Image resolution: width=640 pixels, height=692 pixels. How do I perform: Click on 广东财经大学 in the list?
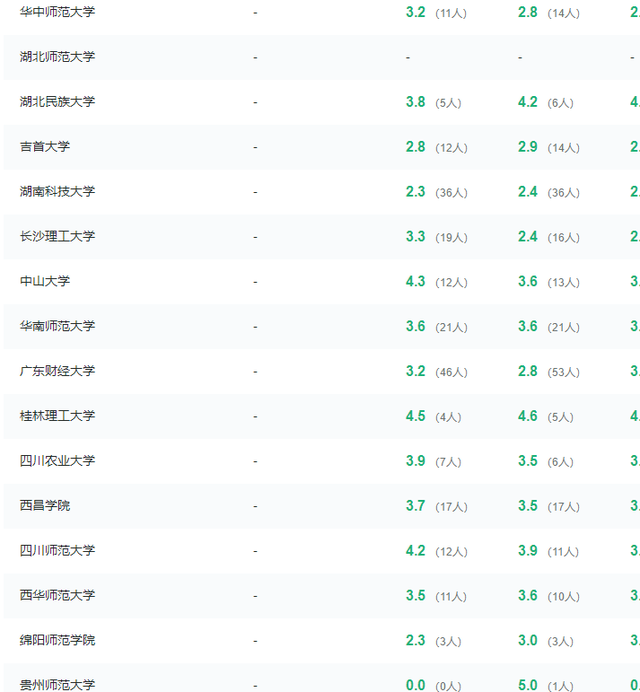(x=57, y=371)
